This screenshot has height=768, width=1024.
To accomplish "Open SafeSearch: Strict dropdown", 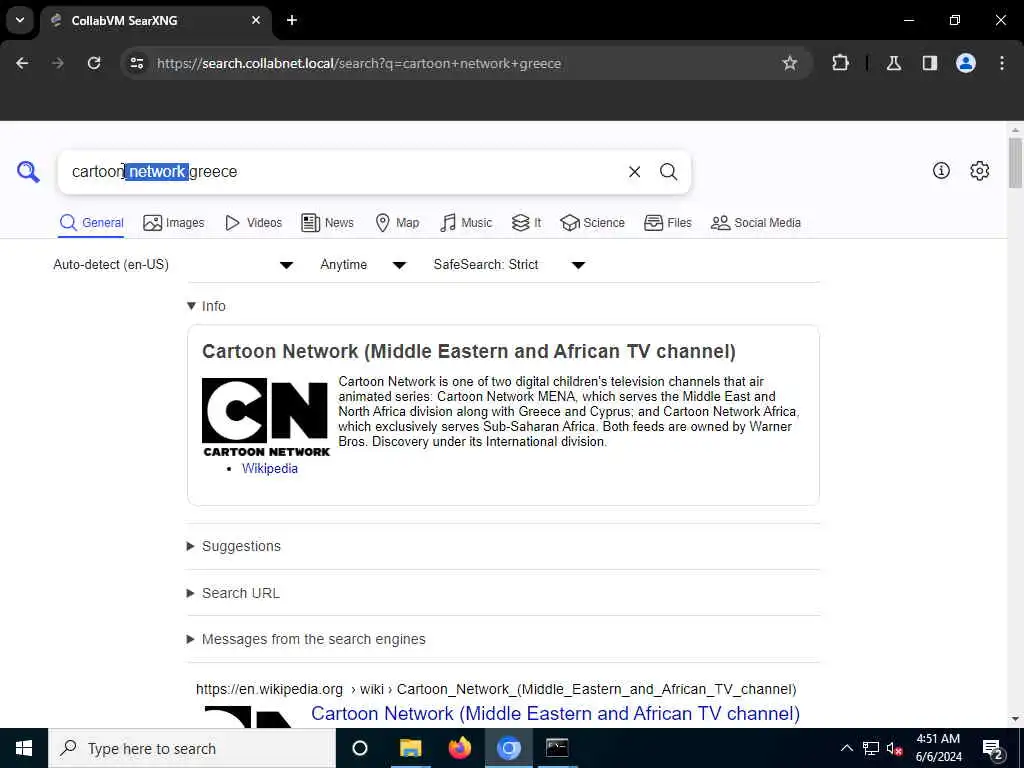I will [509, 264].
